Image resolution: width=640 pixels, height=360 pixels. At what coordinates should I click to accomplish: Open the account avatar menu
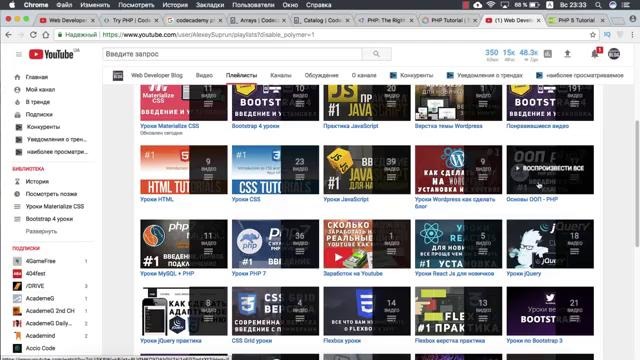click(614, 53)
